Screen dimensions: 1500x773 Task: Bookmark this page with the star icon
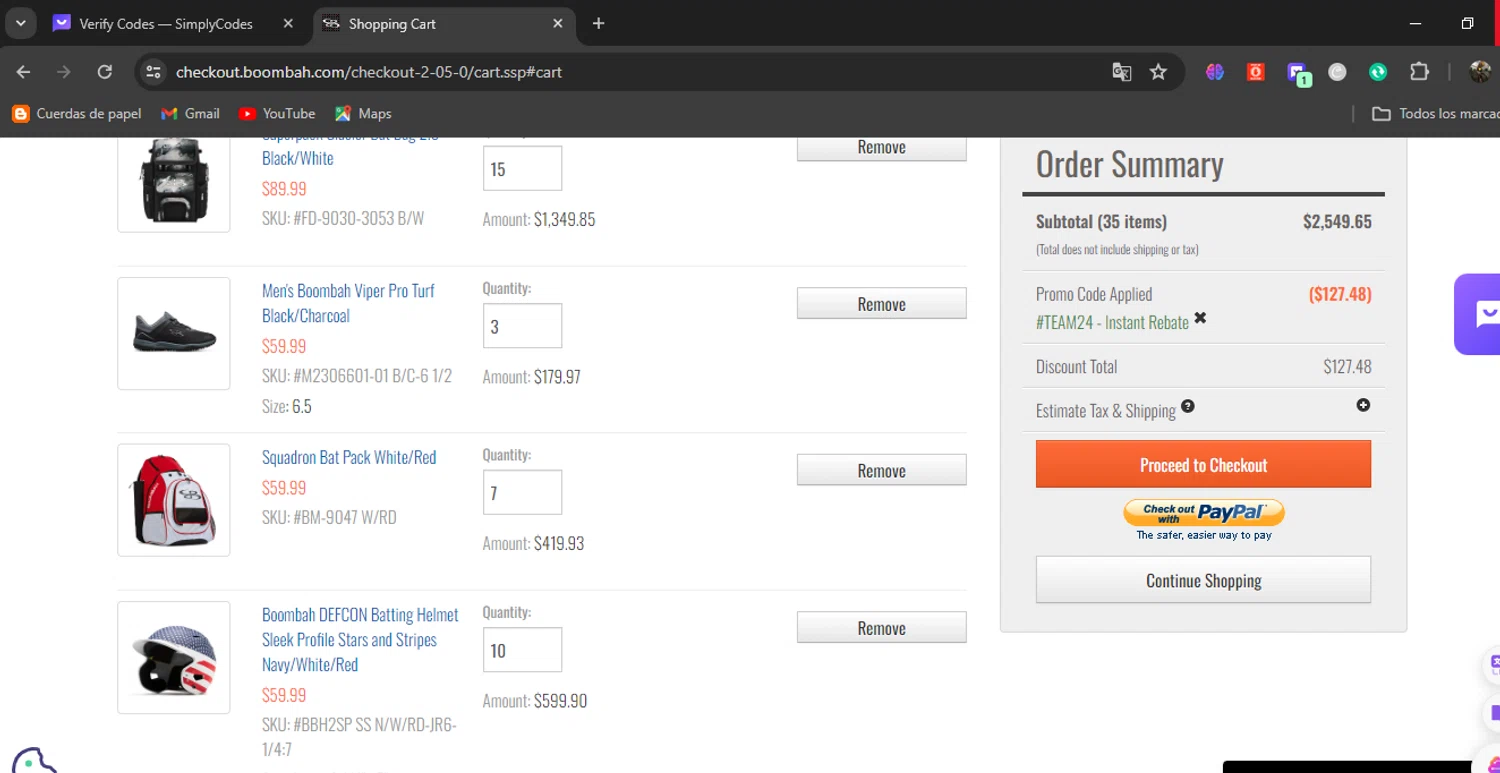pyautogui.click(x=1158, y=72)
